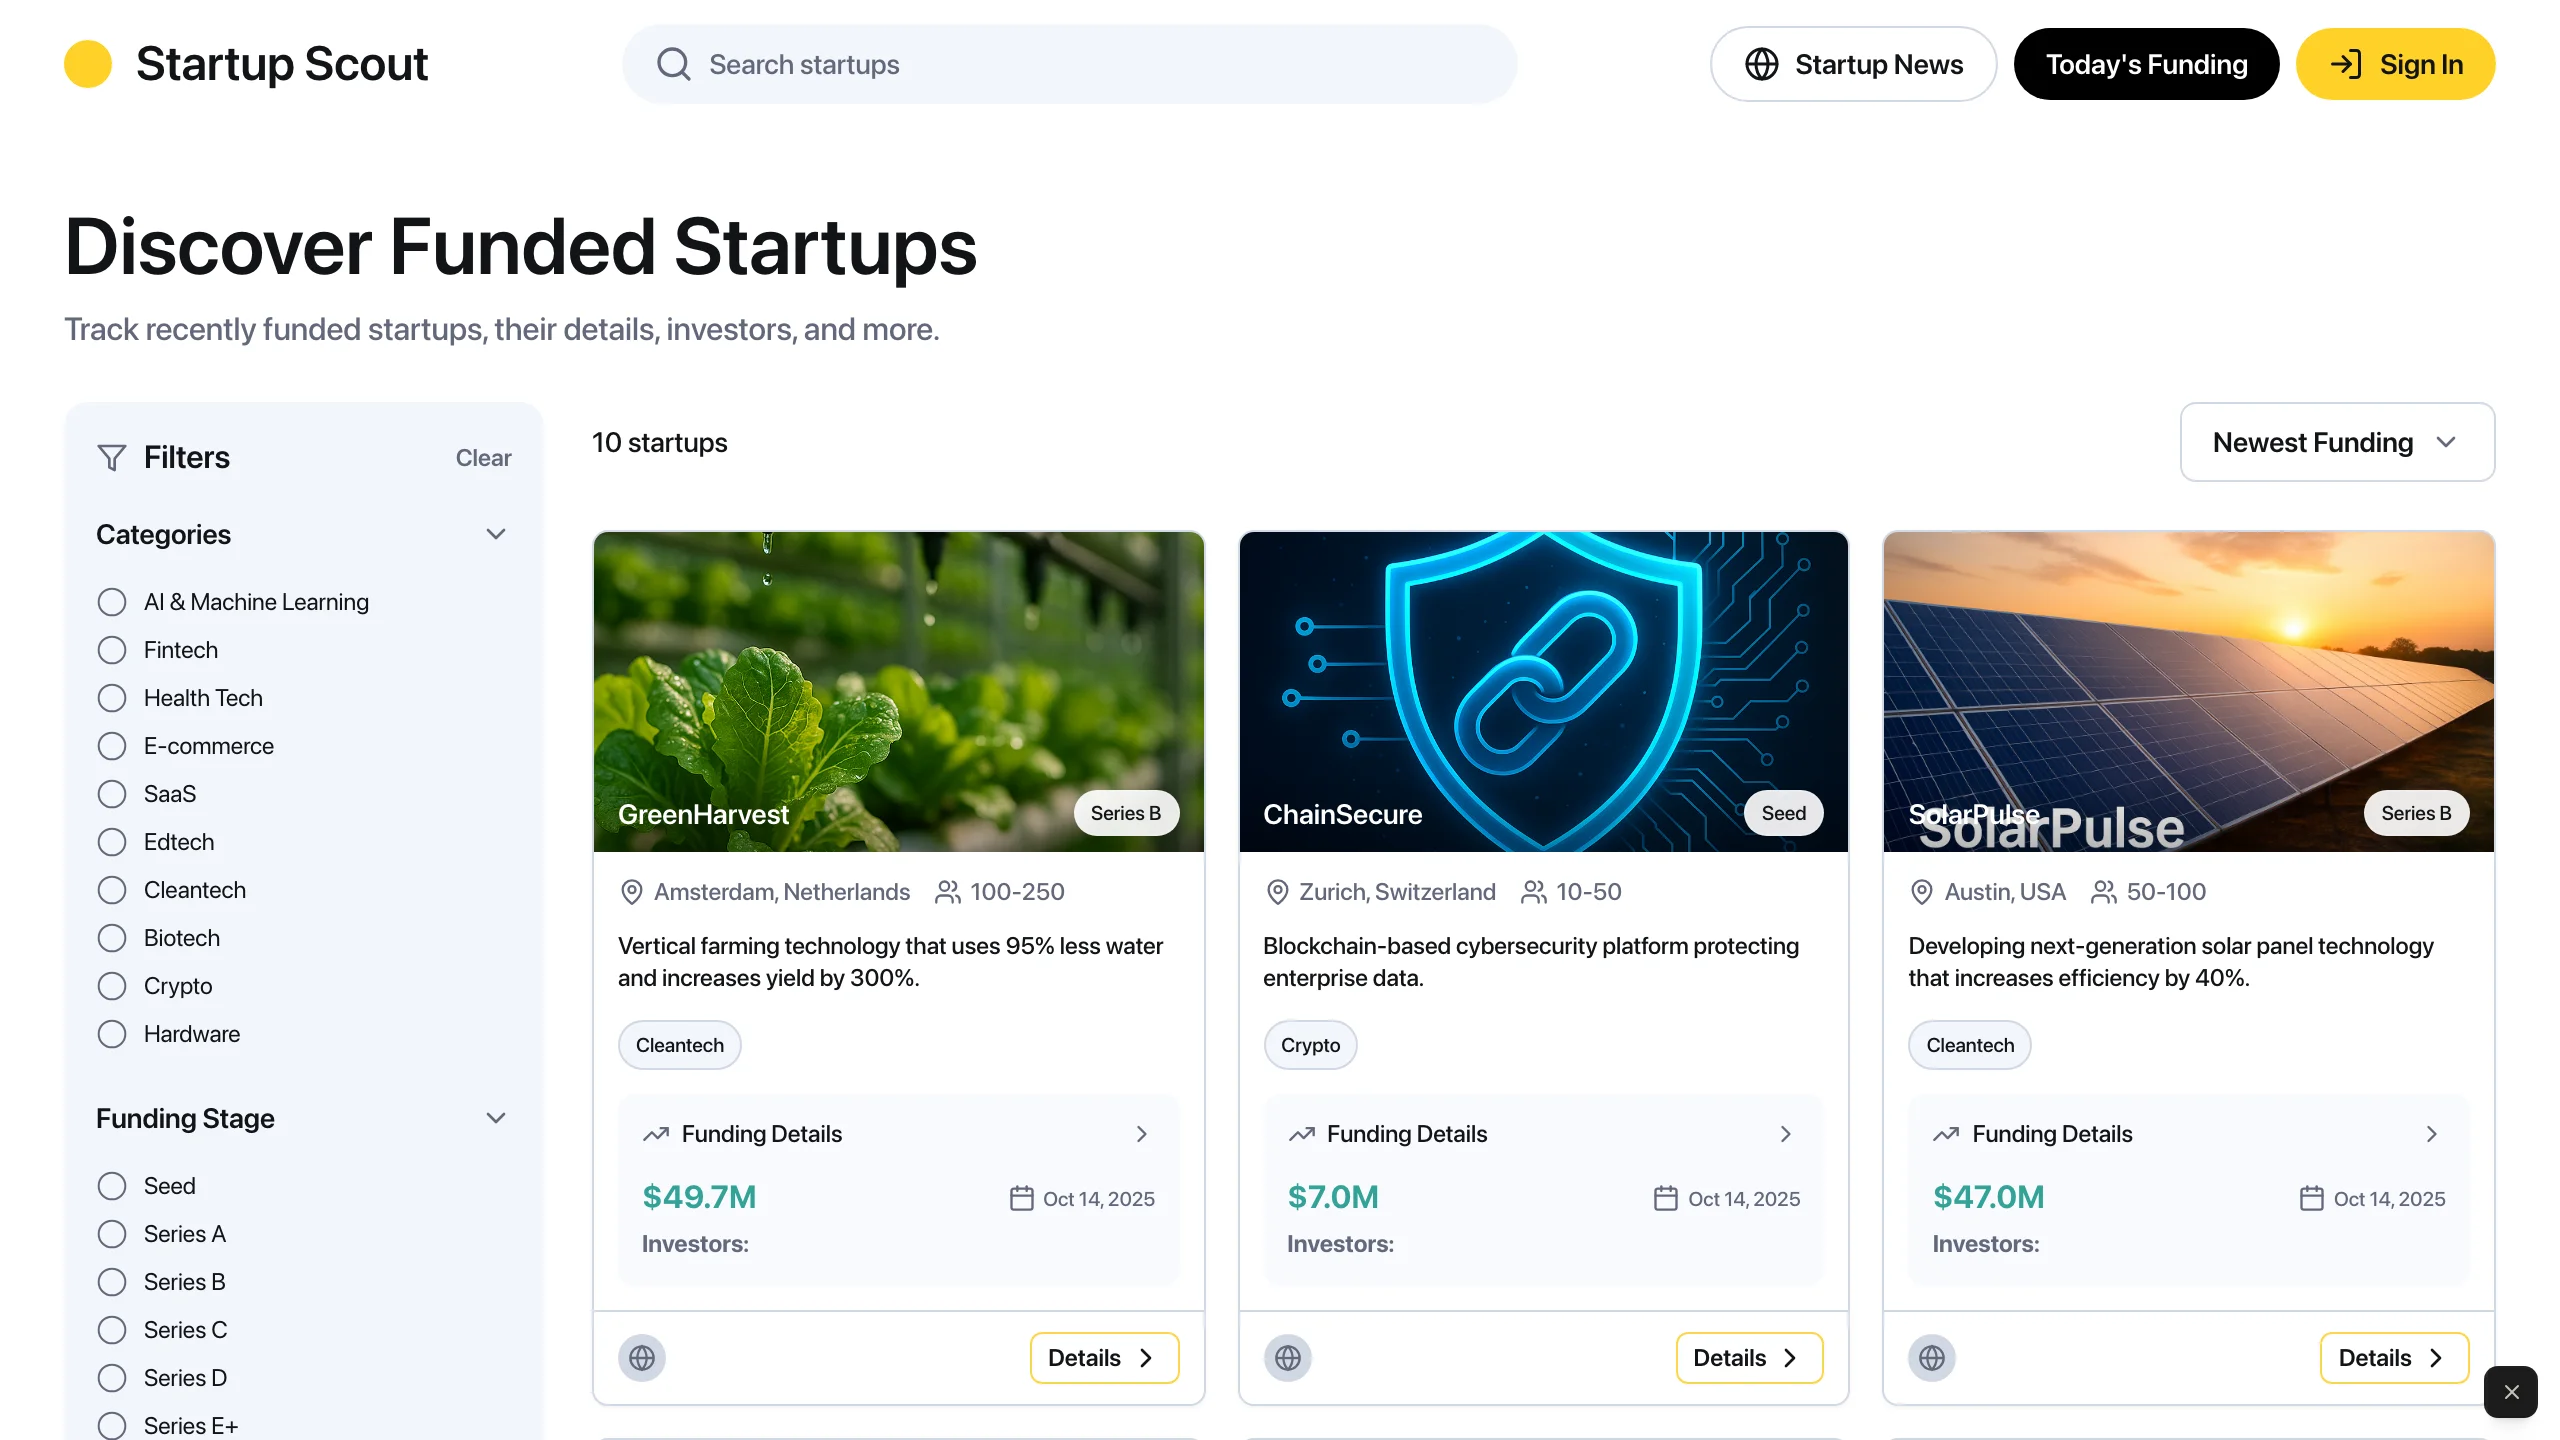Choose the Crypto category filter
This screenshot has width=2560, height=1440.
coord(111,985)
